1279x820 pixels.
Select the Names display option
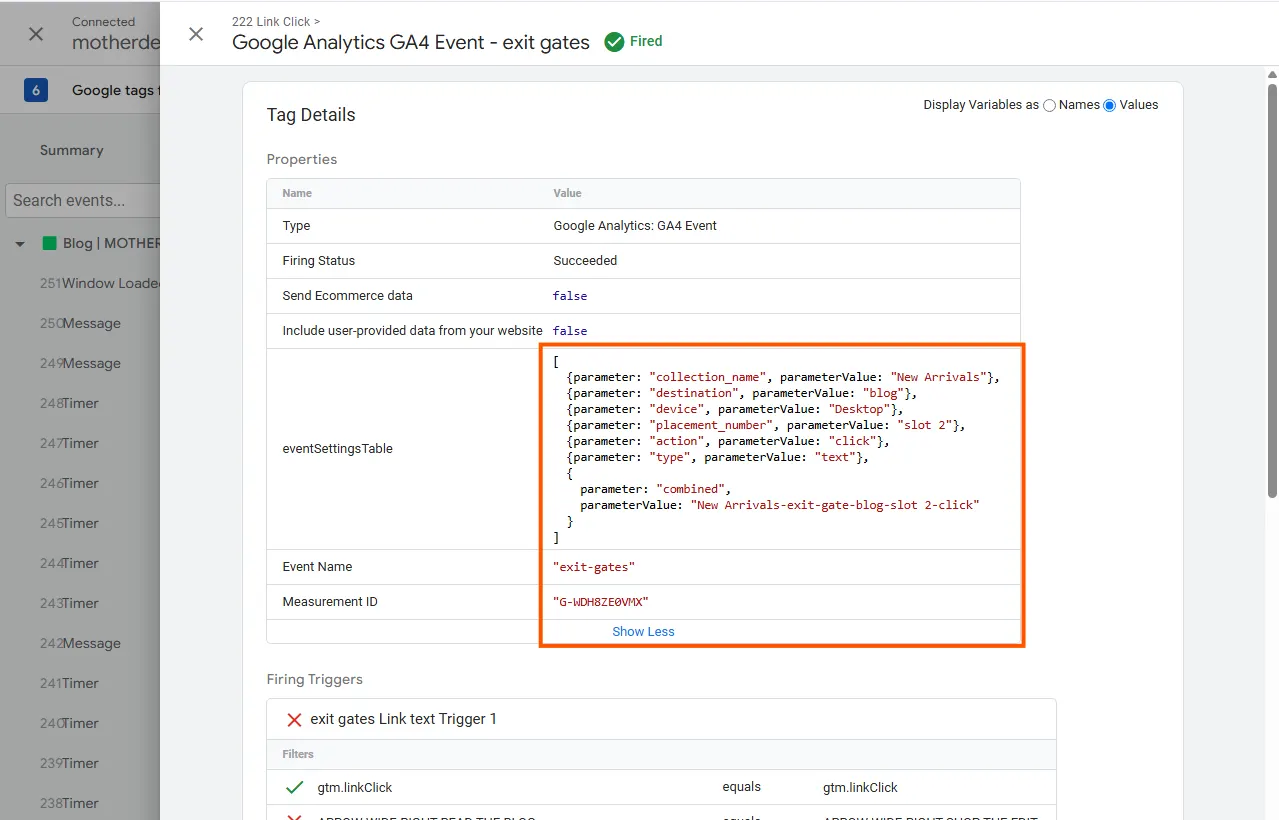[1049, 105]
